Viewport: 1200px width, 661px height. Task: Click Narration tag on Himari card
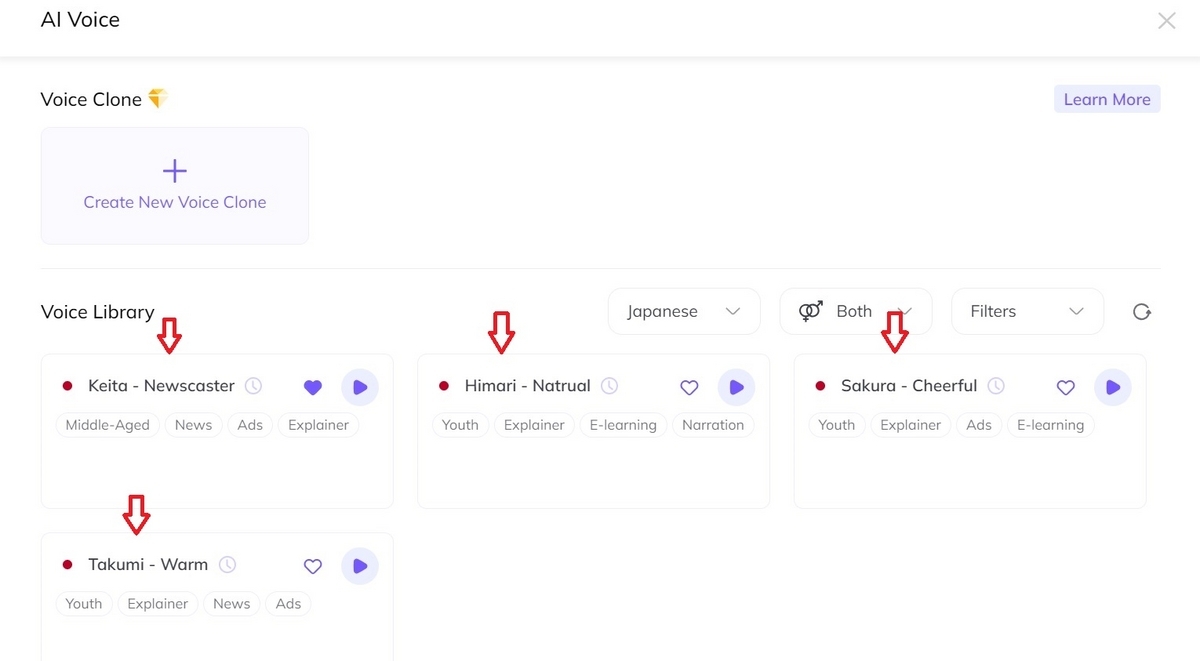coord(713,425)
